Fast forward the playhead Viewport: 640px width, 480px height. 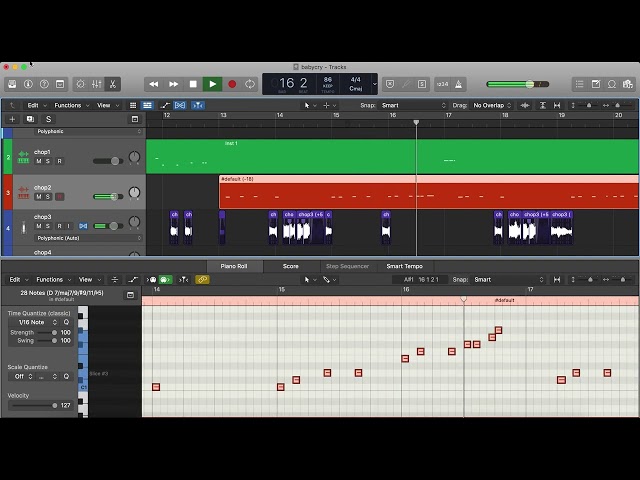173,84
